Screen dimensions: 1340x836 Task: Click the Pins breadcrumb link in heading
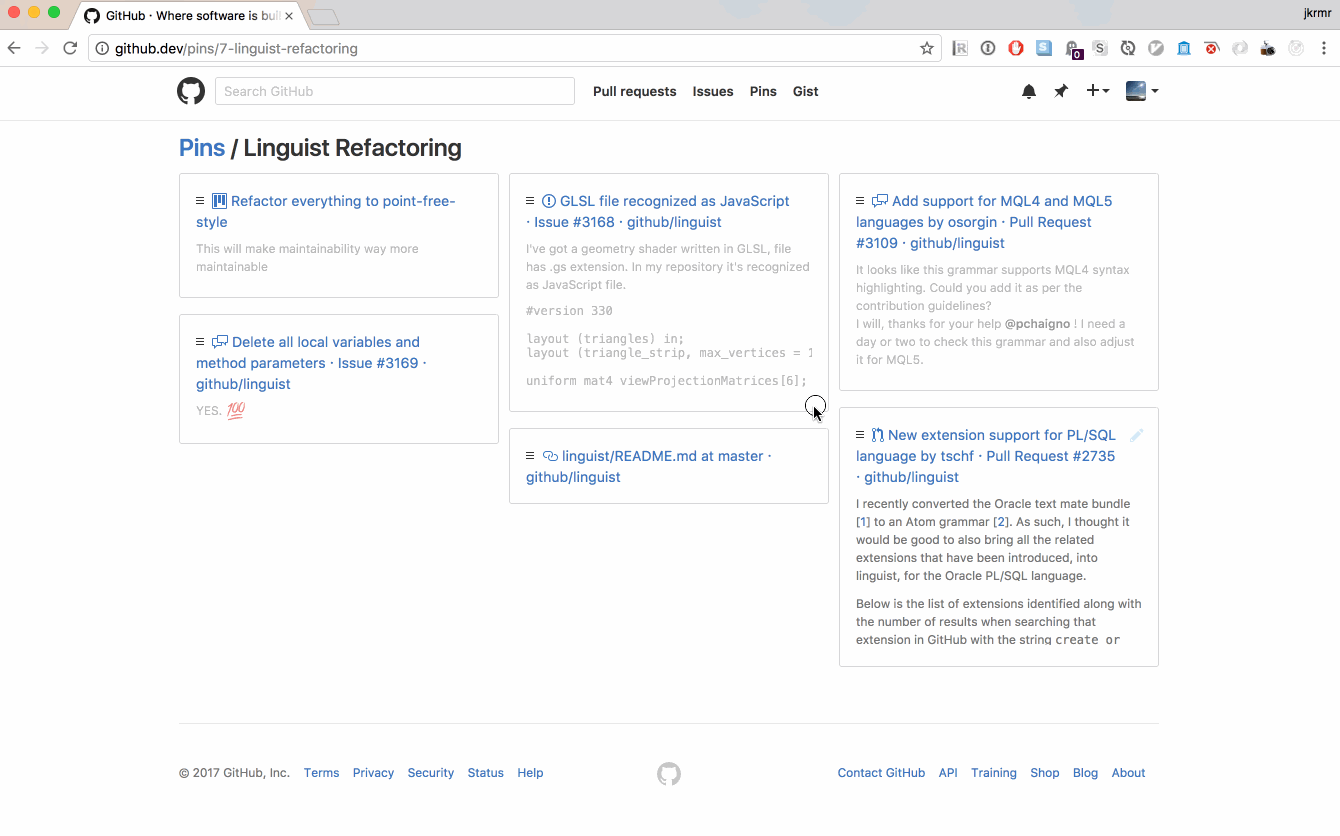click(x=202, y=148)
